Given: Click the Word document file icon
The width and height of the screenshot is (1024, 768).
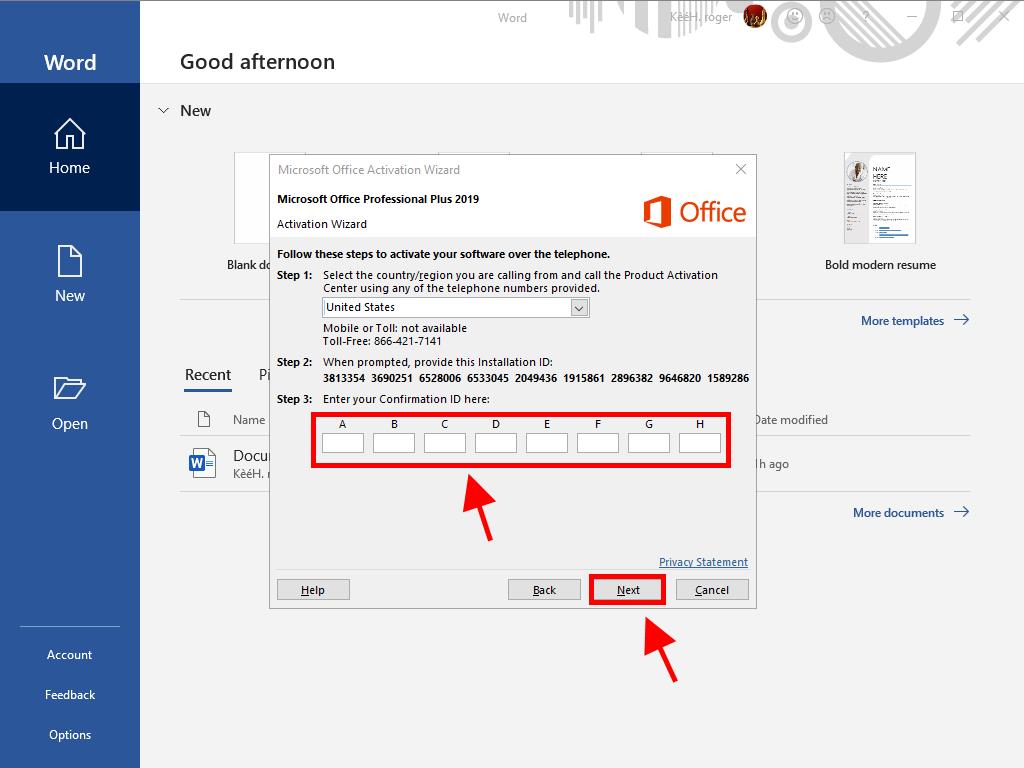Looking at the screenshot, I should pyautogui.click(x=202, y=463).
